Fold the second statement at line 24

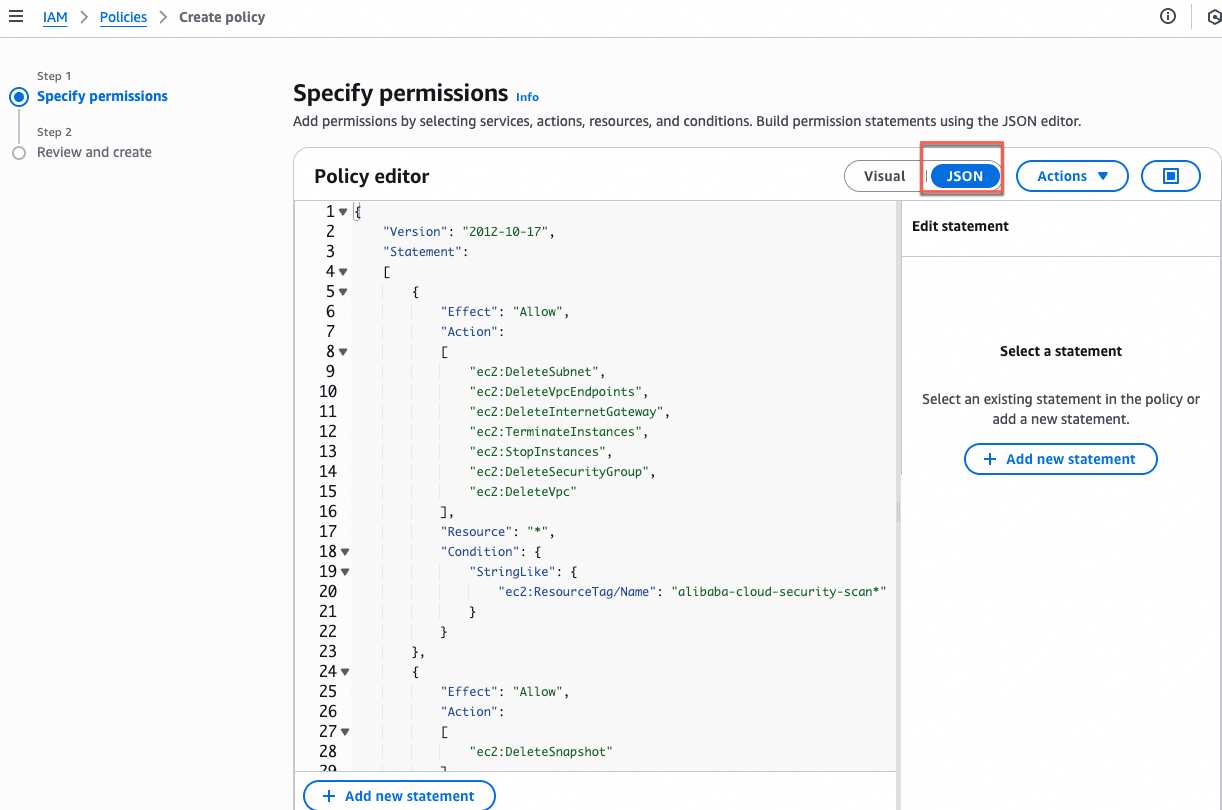345,672
